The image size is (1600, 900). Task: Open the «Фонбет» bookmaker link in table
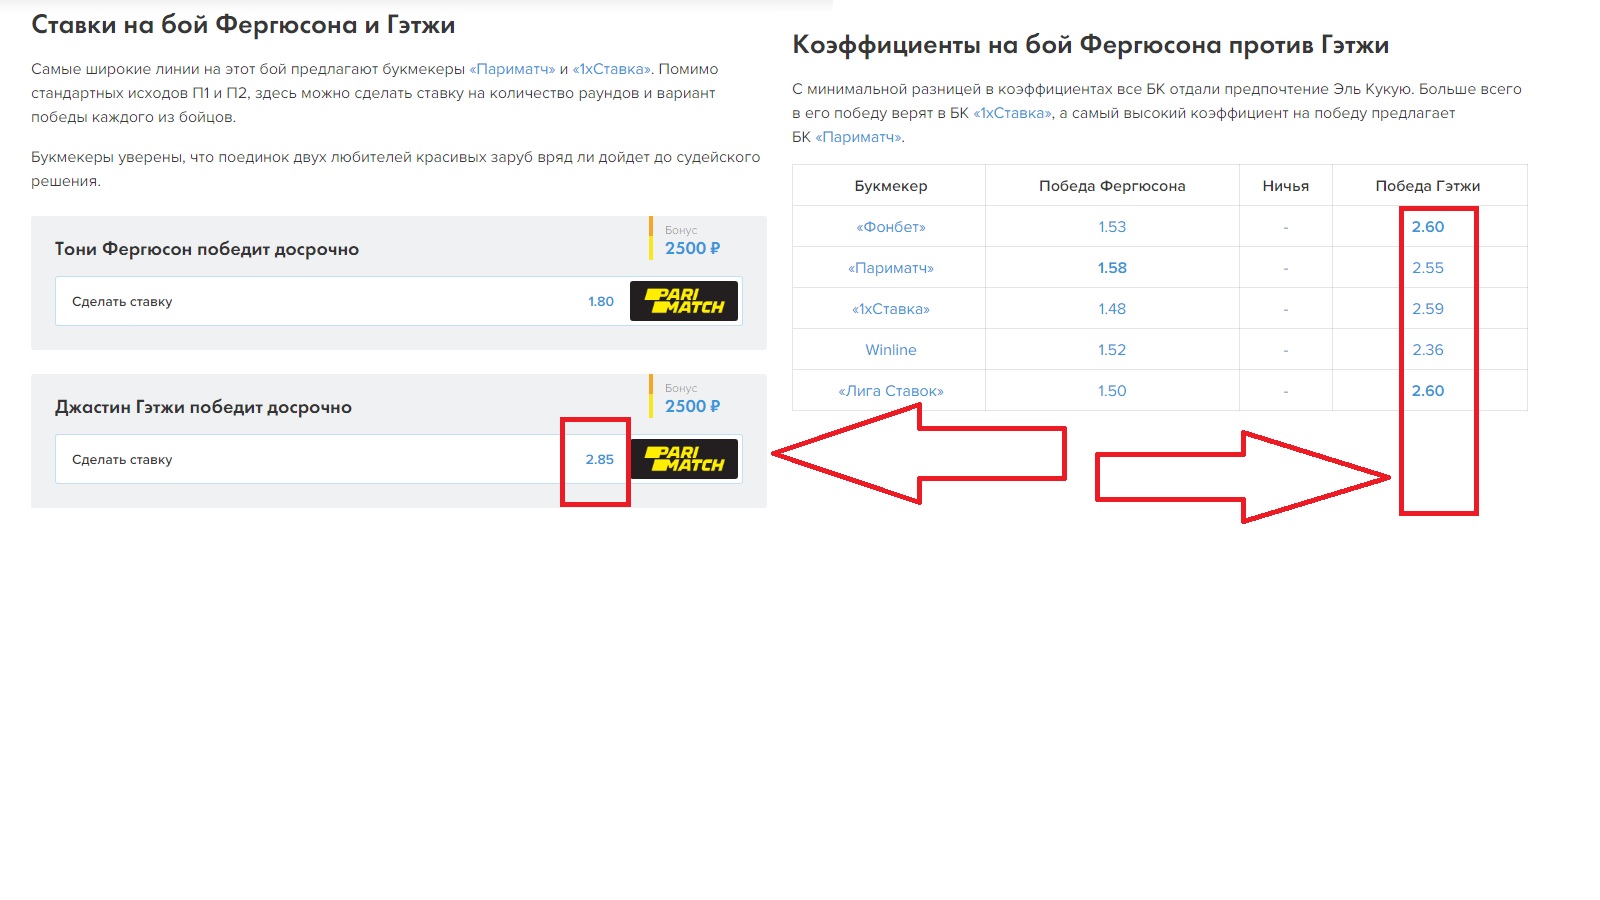(891, 227)
